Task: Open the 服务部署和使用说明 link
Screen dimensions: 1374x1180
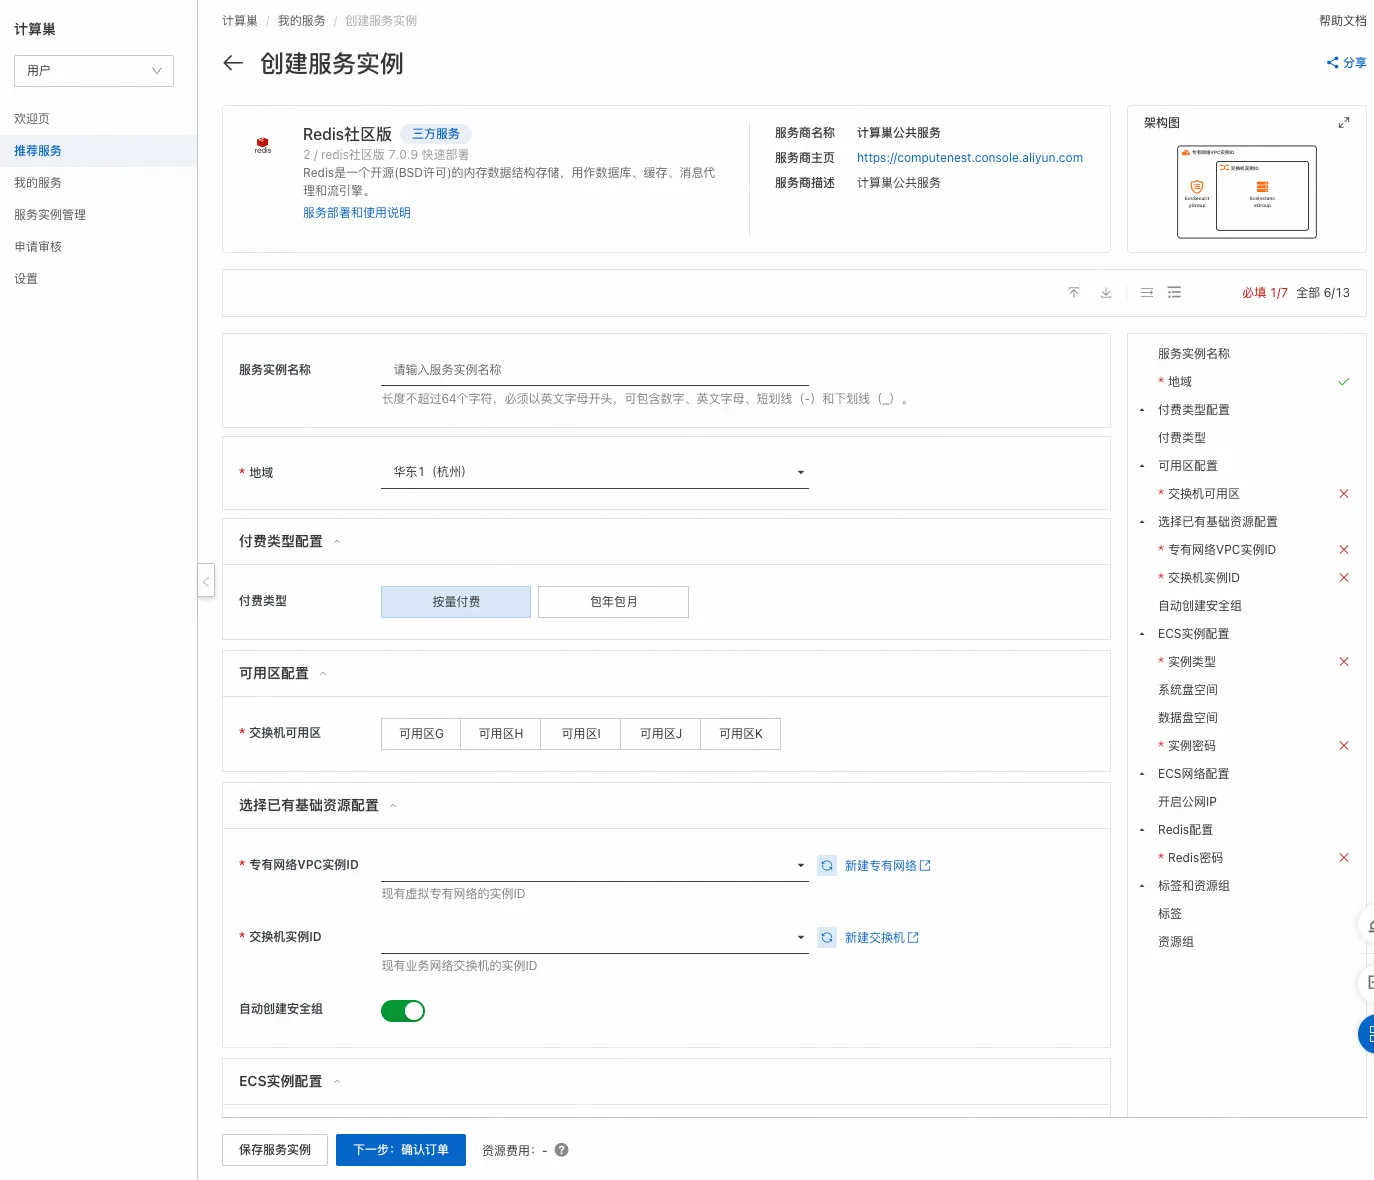Action: pyautogui.click(x=357, y=213)
